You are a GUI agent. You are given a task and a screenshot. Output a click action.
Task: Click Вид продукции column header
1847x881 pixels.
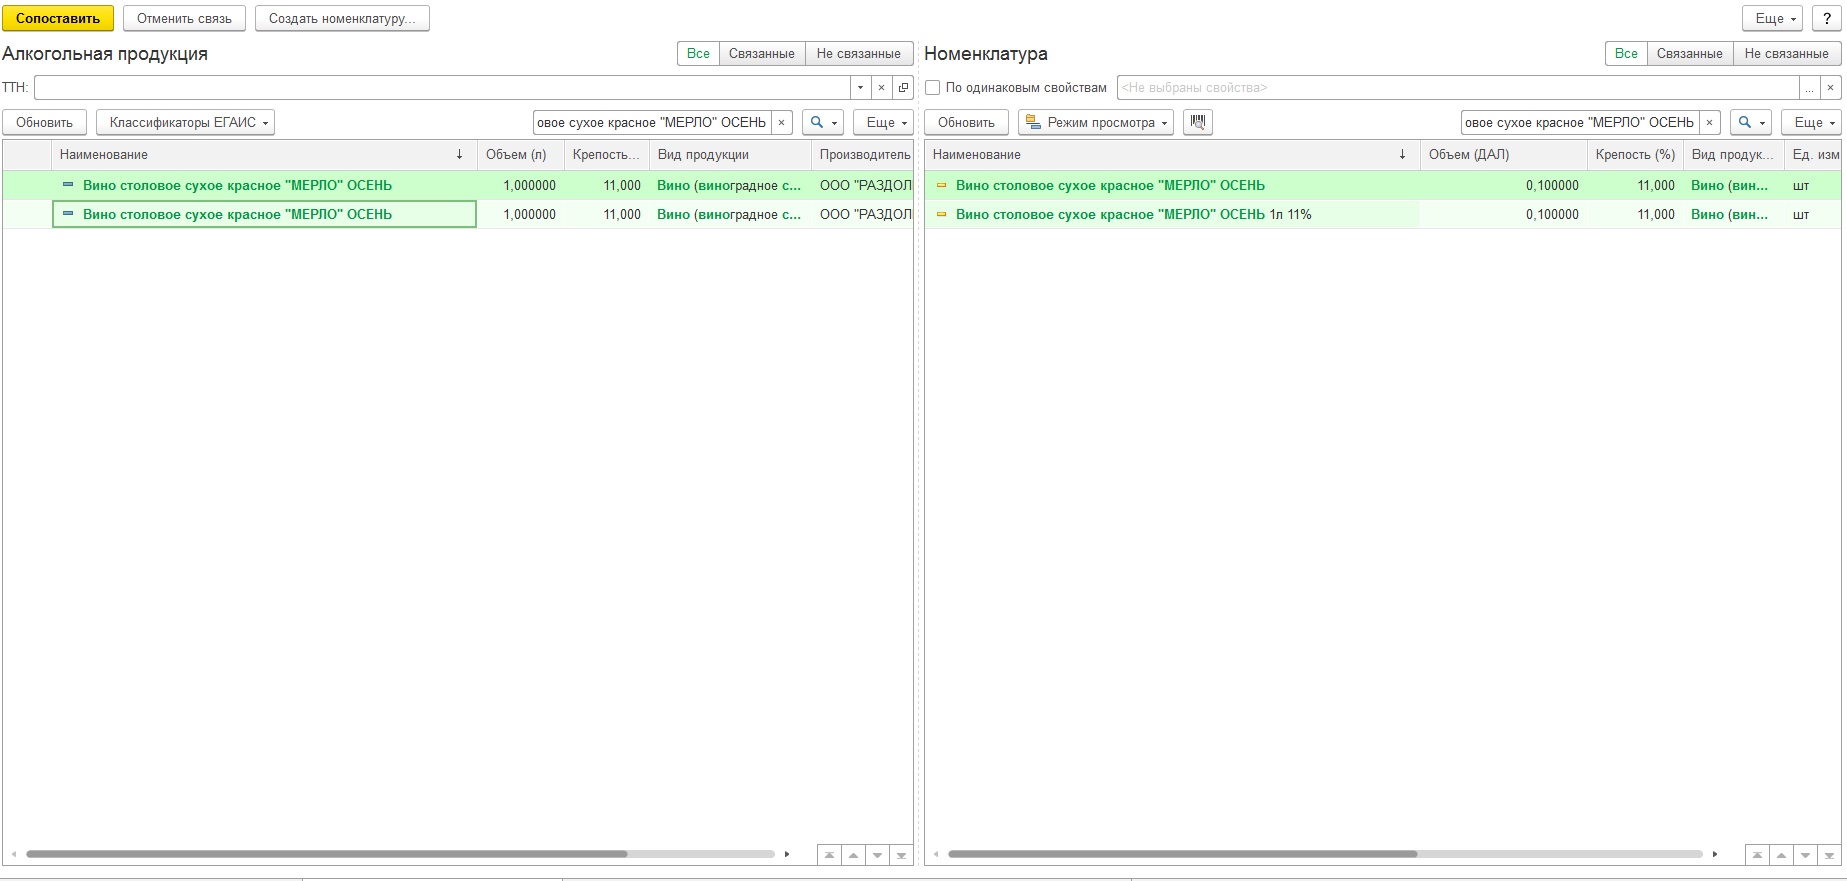730,155
